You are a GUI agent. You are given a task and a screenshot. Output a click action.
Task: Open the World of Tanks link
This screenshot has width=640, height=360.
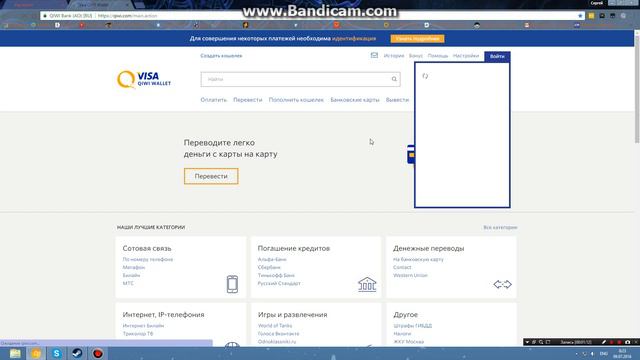pyautogui.click(x=275, y=326)
